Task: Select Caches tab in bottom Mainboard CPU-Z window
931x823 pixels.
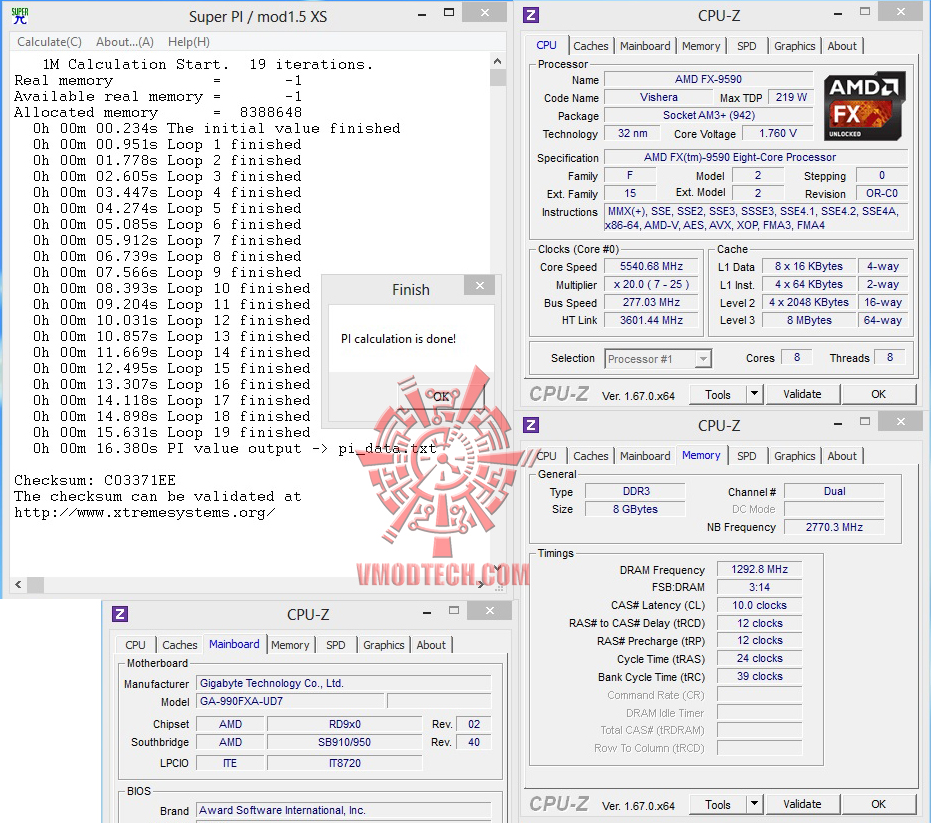Action: pyautogui.click(x=179, y=645)
